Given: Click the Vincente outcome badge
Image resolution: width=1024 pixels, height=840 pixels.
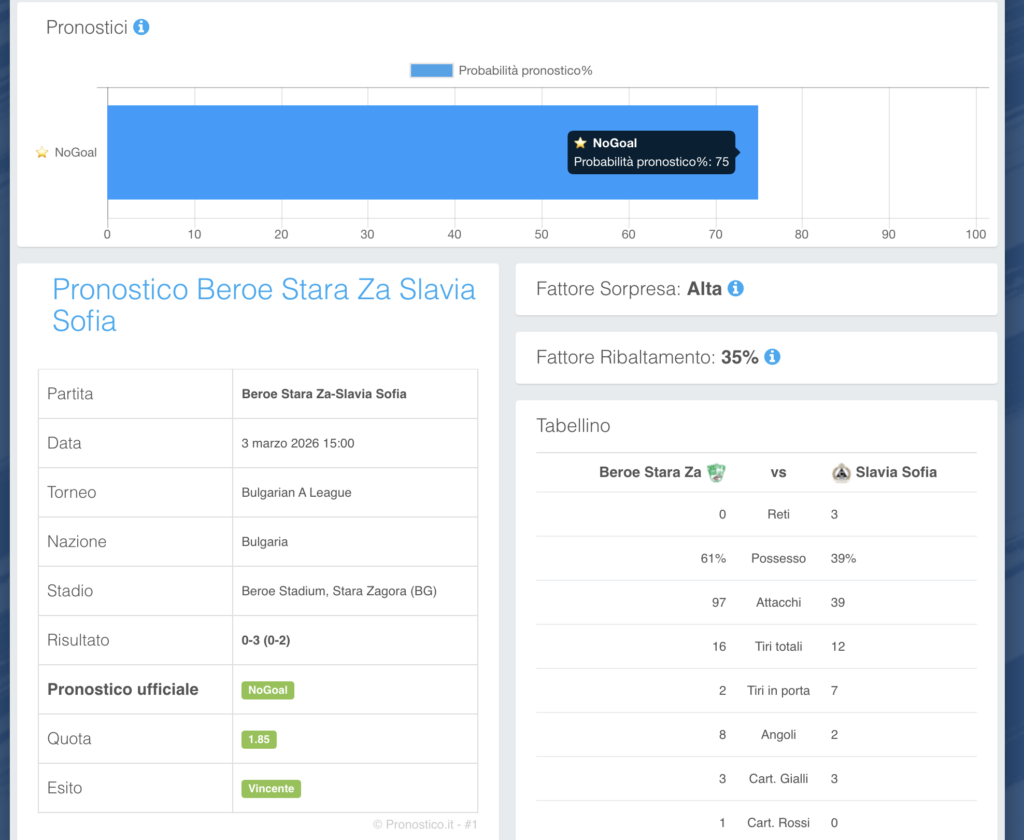Looking at the screenshot, I should coord(271,788).
